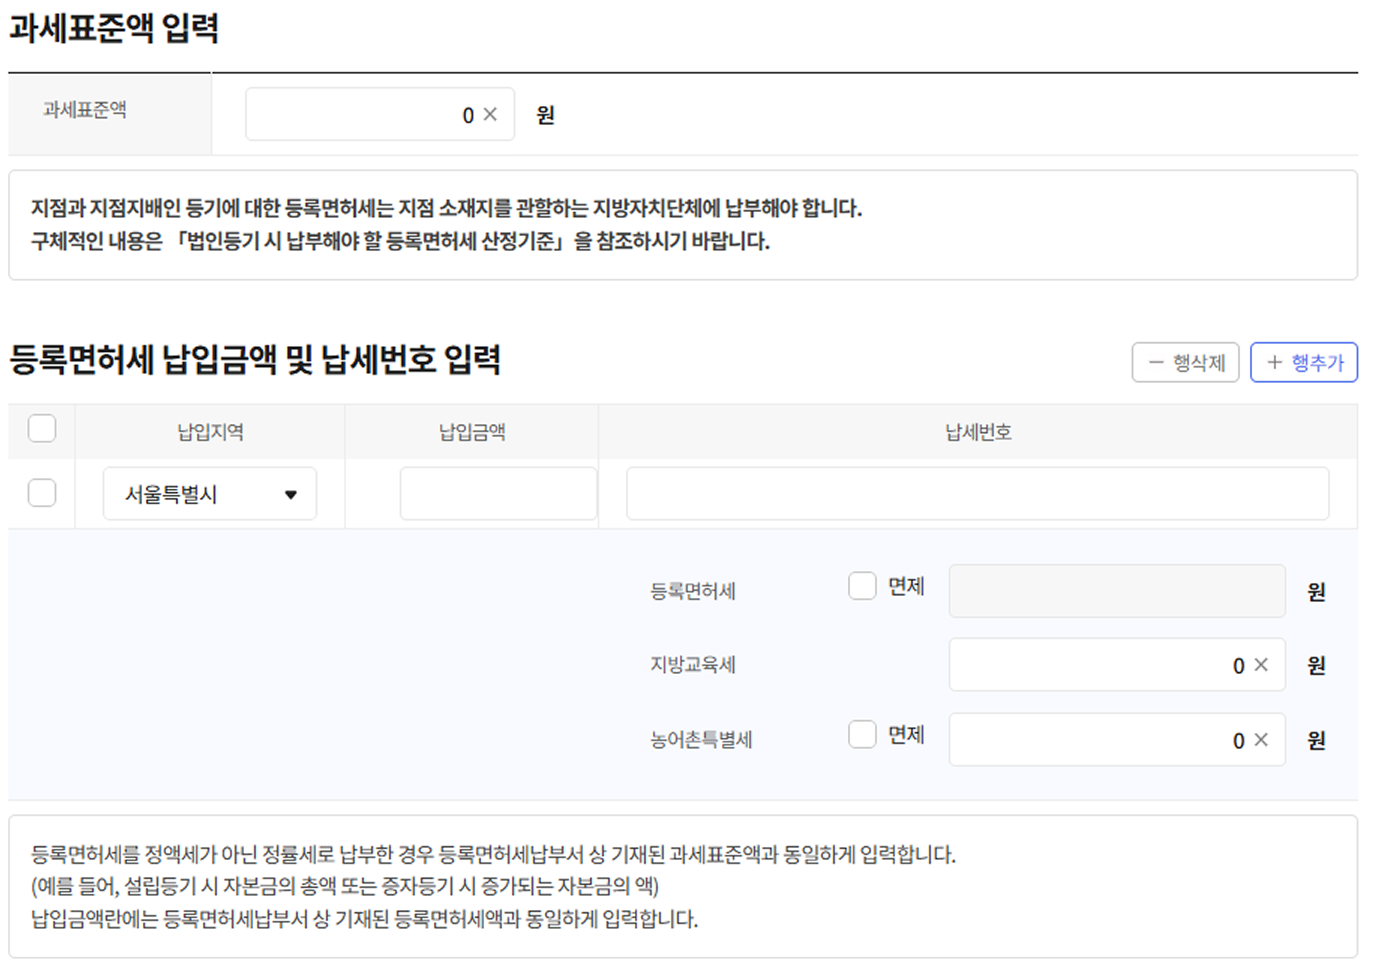1396x965 pixels.
Task: Click the minus icon on the 행삭제 button
Action: click(1157, 362)
